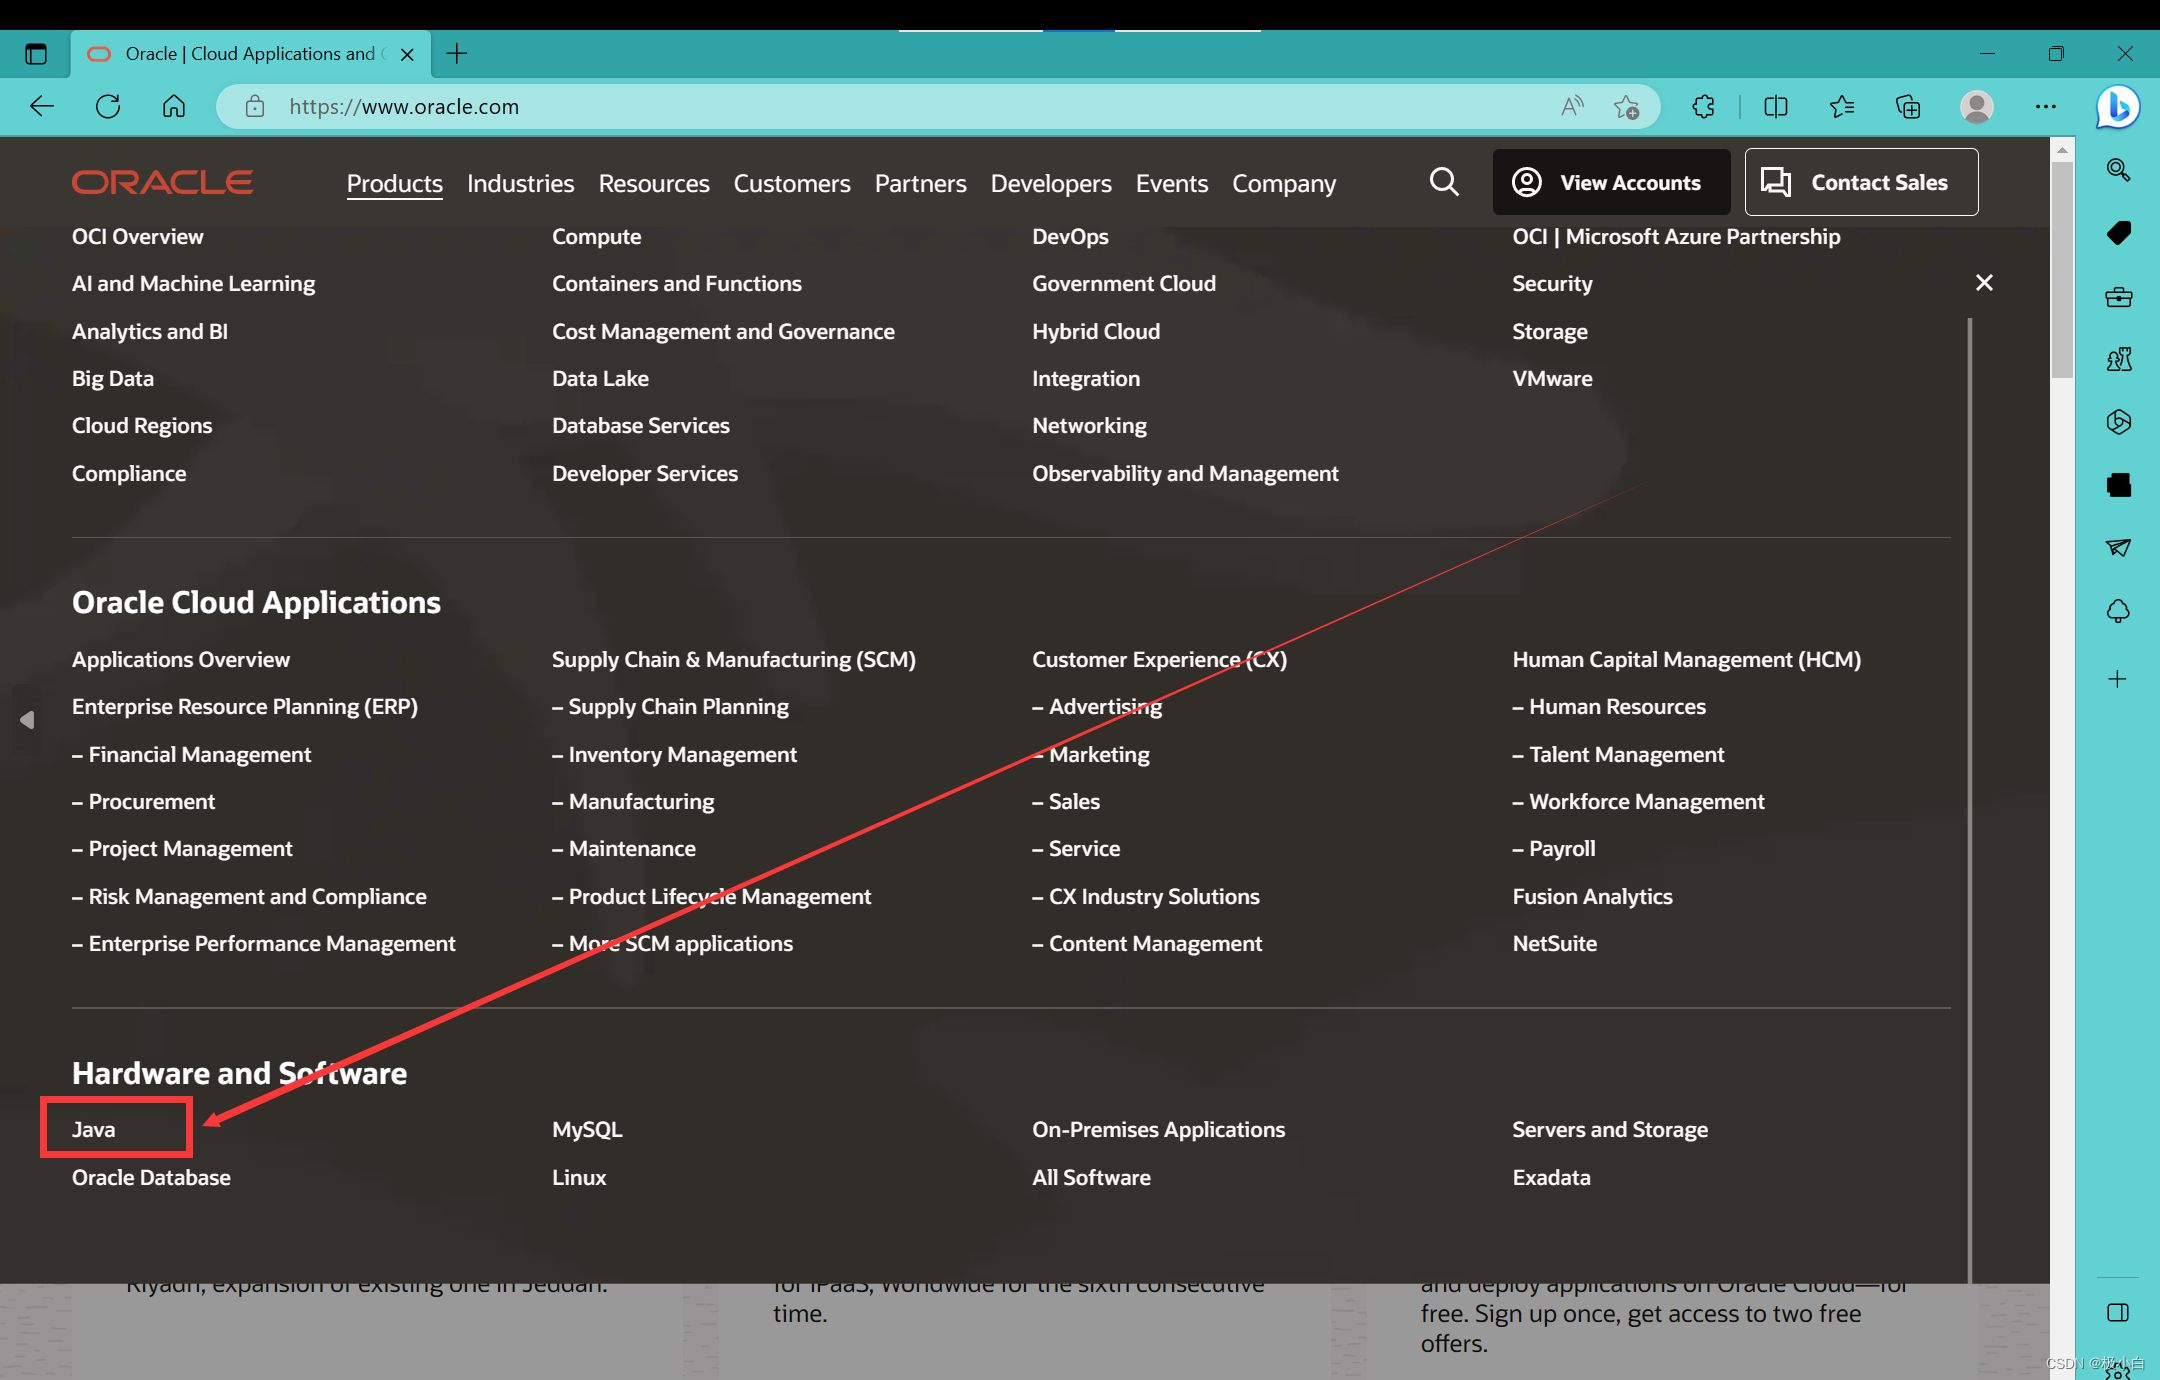
Task: Open sidebar Microsoft 365 icon
Action: pos(2118,422)
